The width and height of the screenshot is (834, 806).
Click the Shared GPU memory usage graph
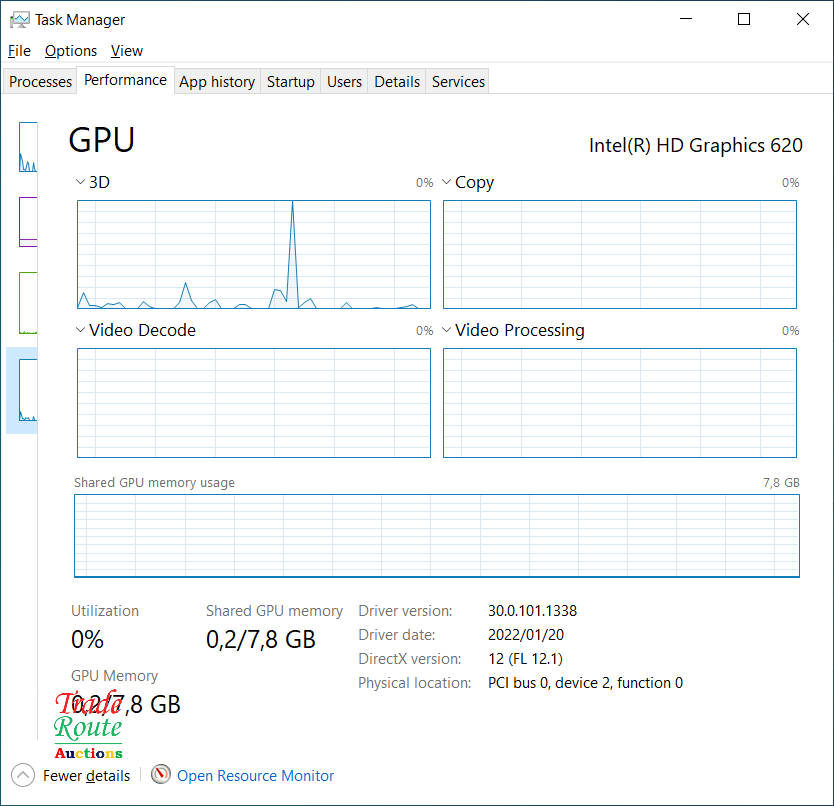pyautogui.click(x=437, y=536)
